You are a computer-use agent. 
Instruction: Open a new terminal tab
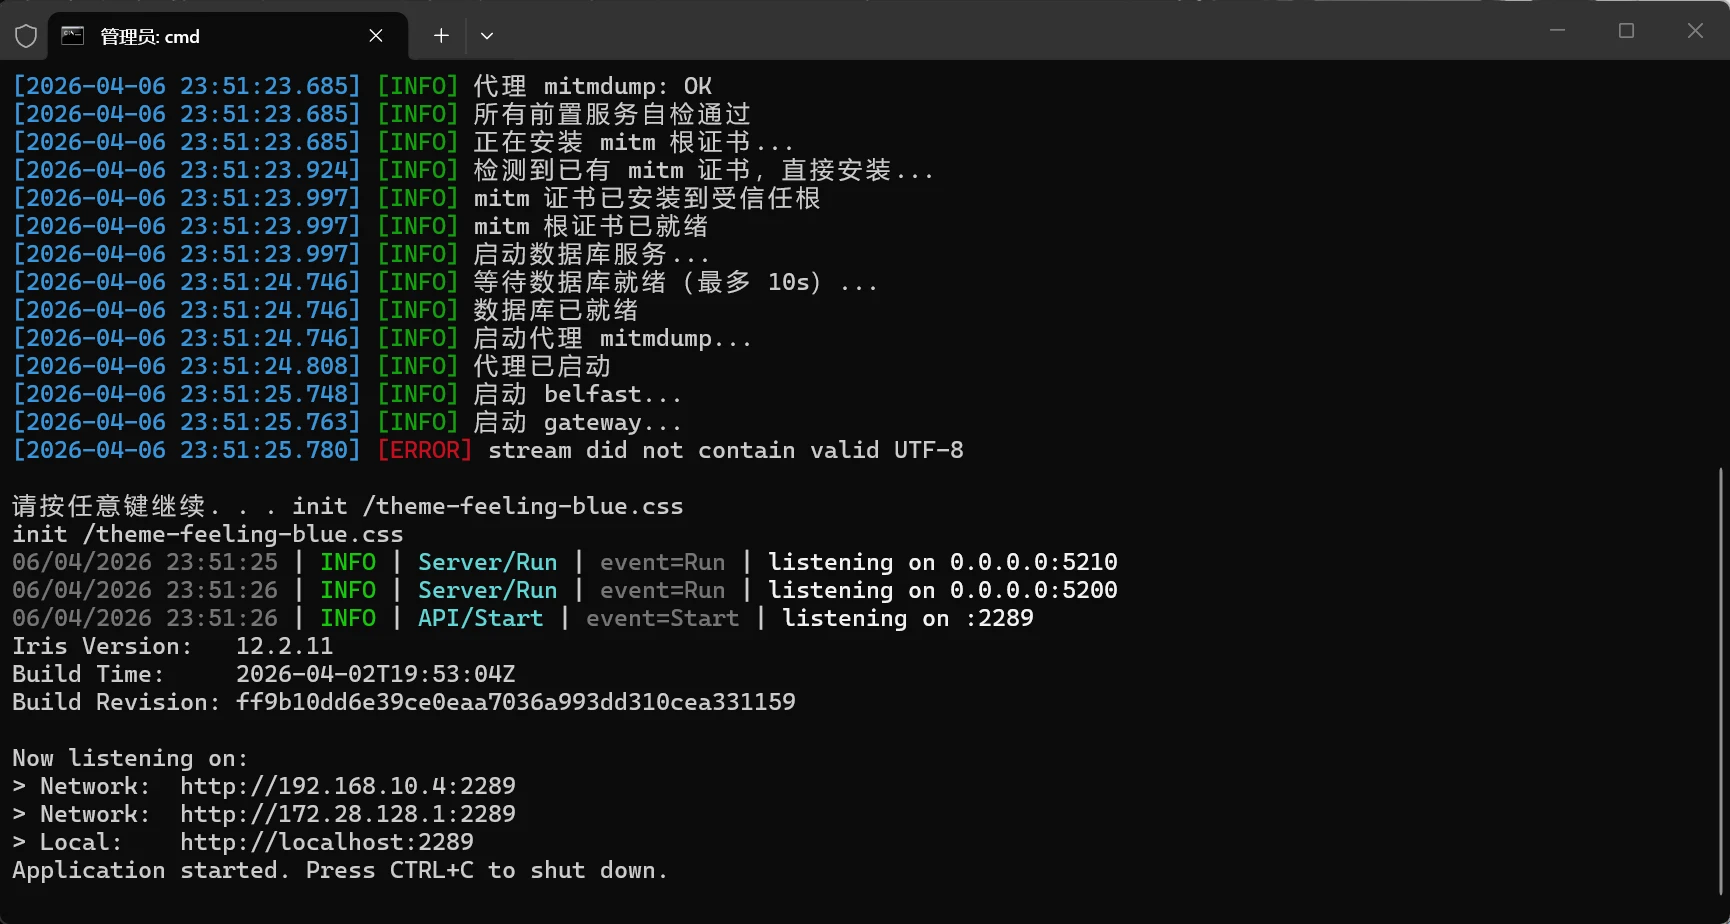(x=441, y=36)
